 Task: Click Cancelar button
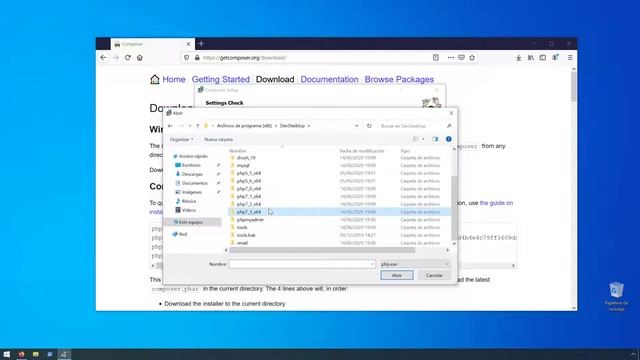tap(434, 276)
